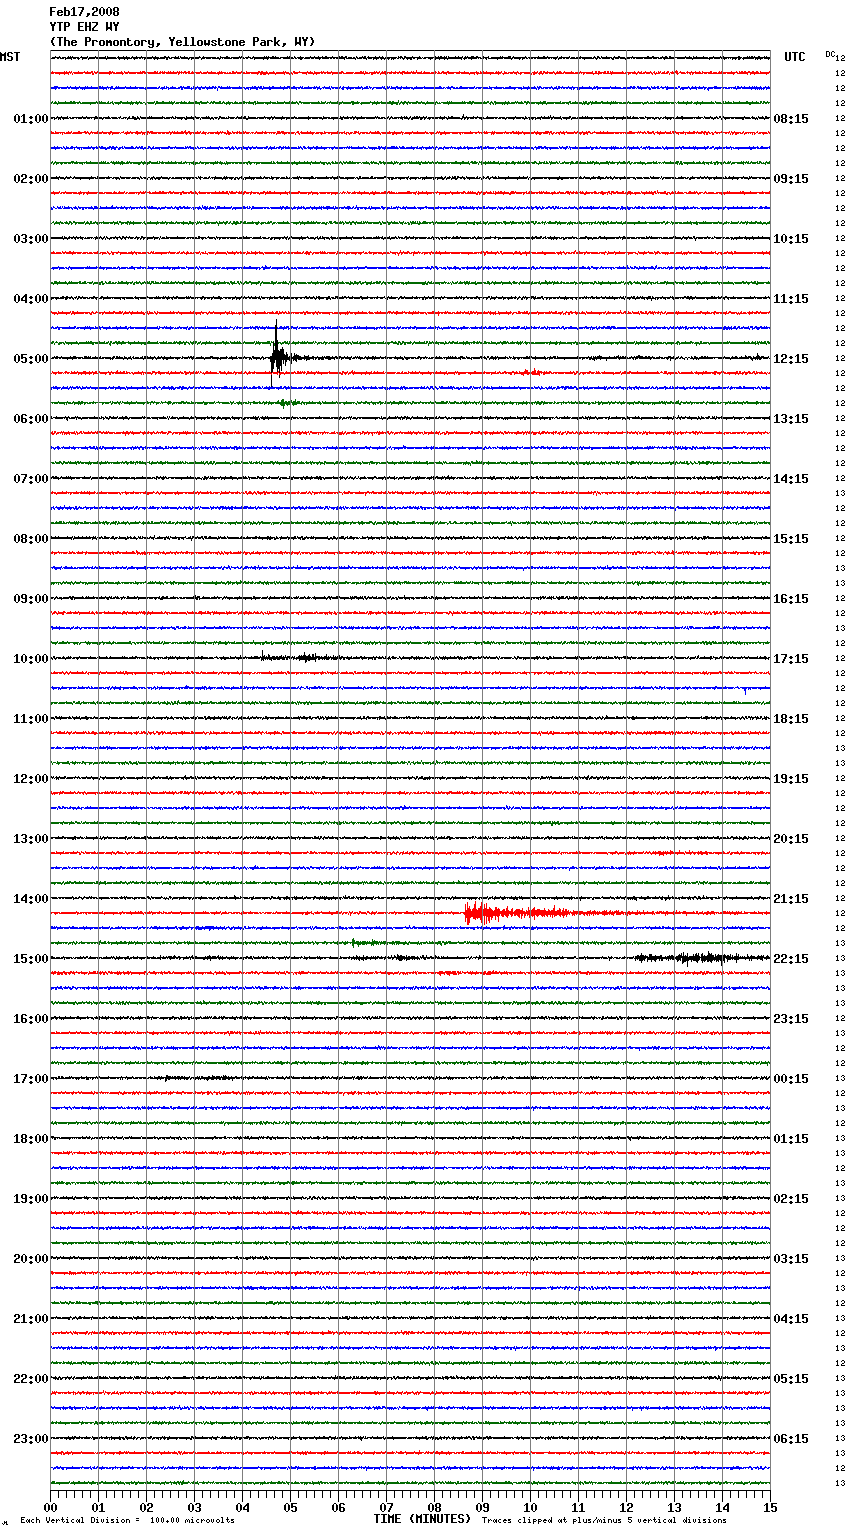Click the '22:15' UTC time label
This screenshot has width=850, height=1534.
point(791,959)
